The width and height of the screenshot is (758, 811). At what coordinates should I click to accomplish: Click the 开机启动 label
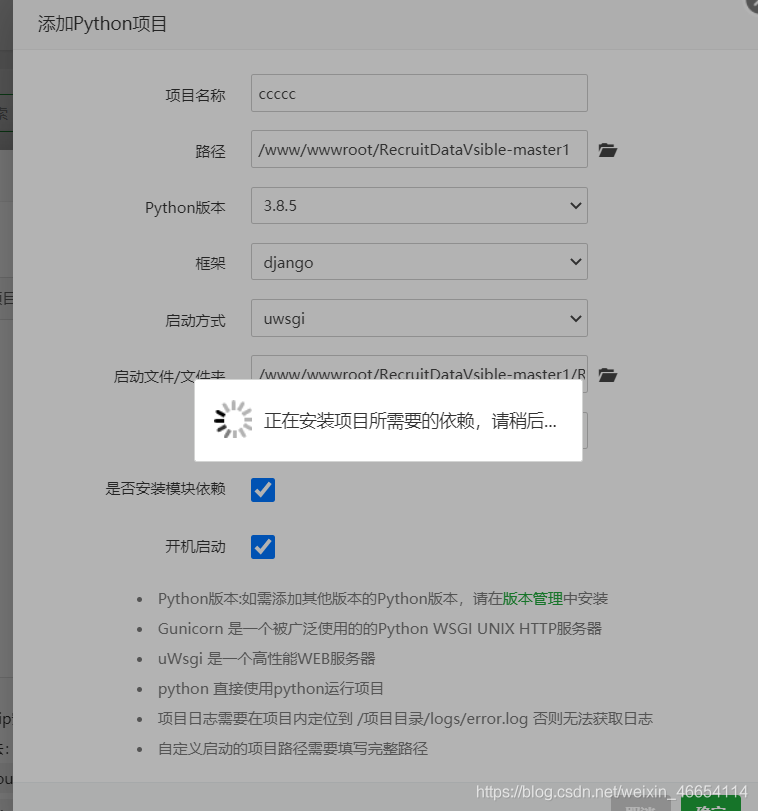click(195, 546)
